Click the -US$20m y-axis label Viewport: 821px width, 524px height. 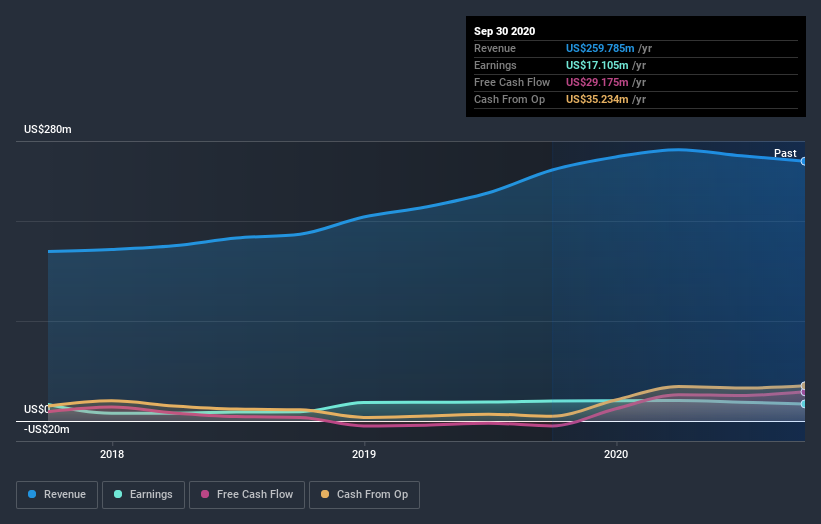click(47, 429)
